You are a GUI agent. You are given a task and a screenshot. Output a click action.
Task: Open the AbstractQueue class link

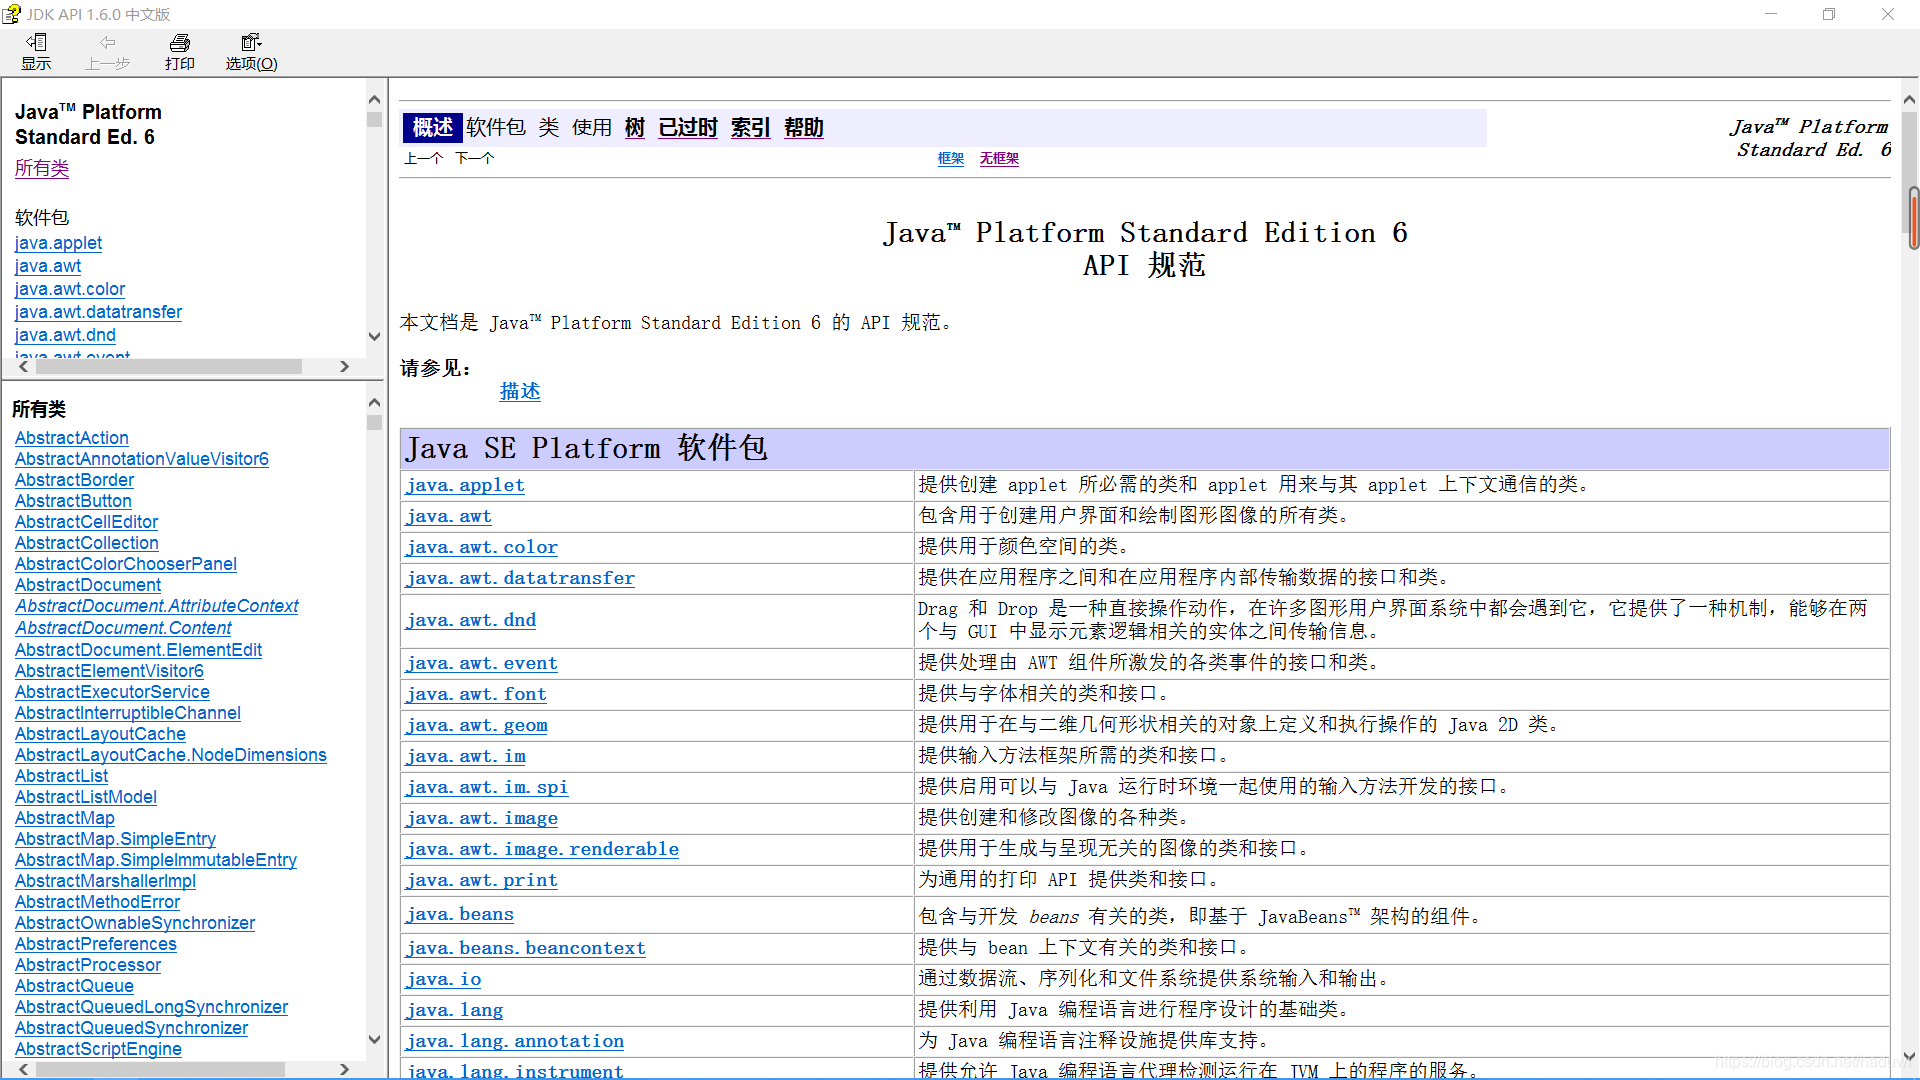(x=74, y=986)
